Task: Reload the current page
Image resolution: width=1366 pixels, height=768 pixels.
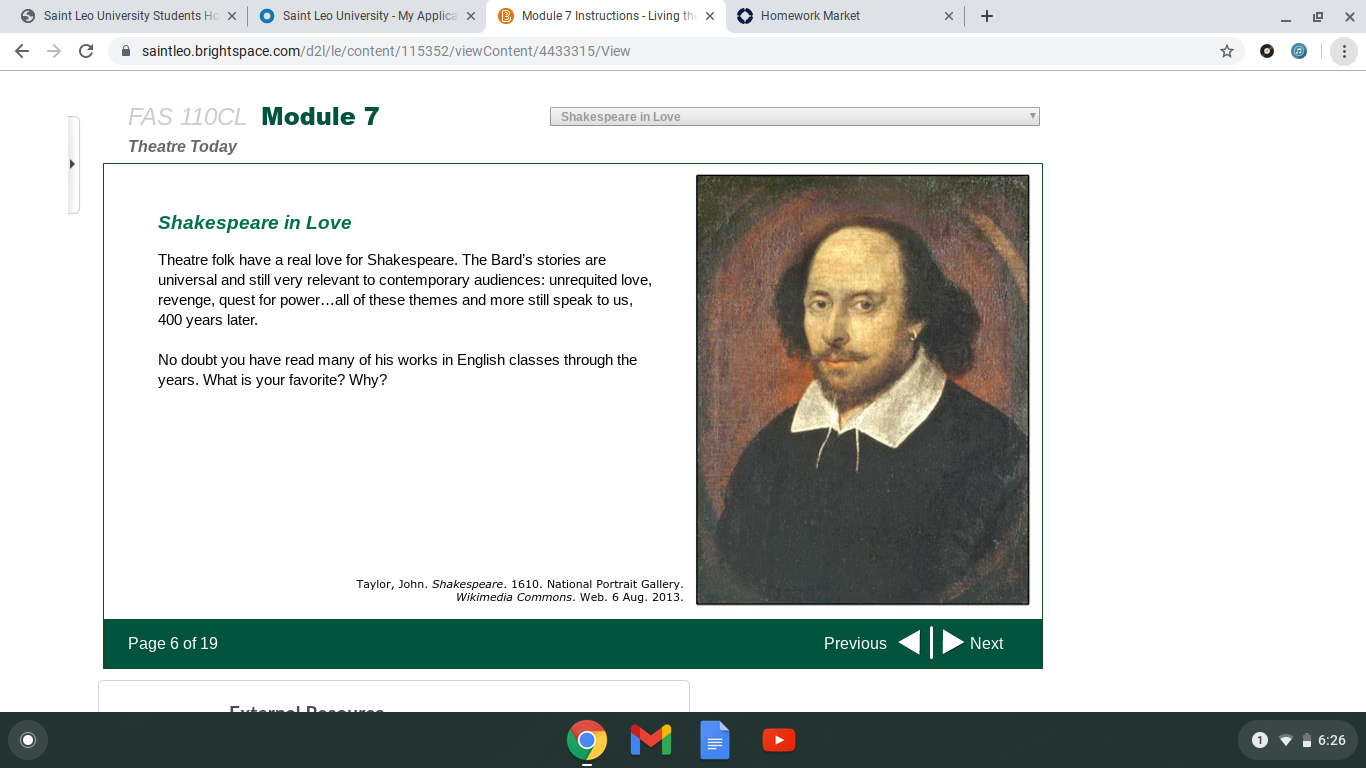Action: (x=86, y=51)
